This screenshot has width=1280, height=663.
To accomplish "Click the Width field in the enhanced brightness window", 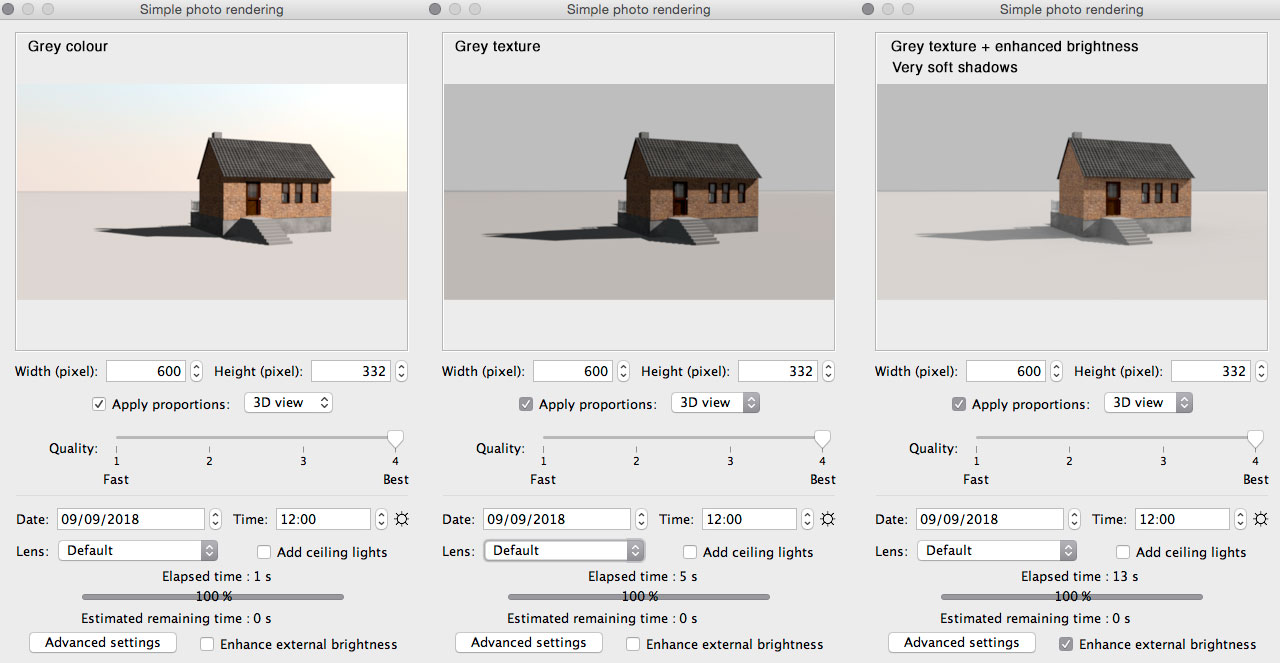I will click(1006, 371).
